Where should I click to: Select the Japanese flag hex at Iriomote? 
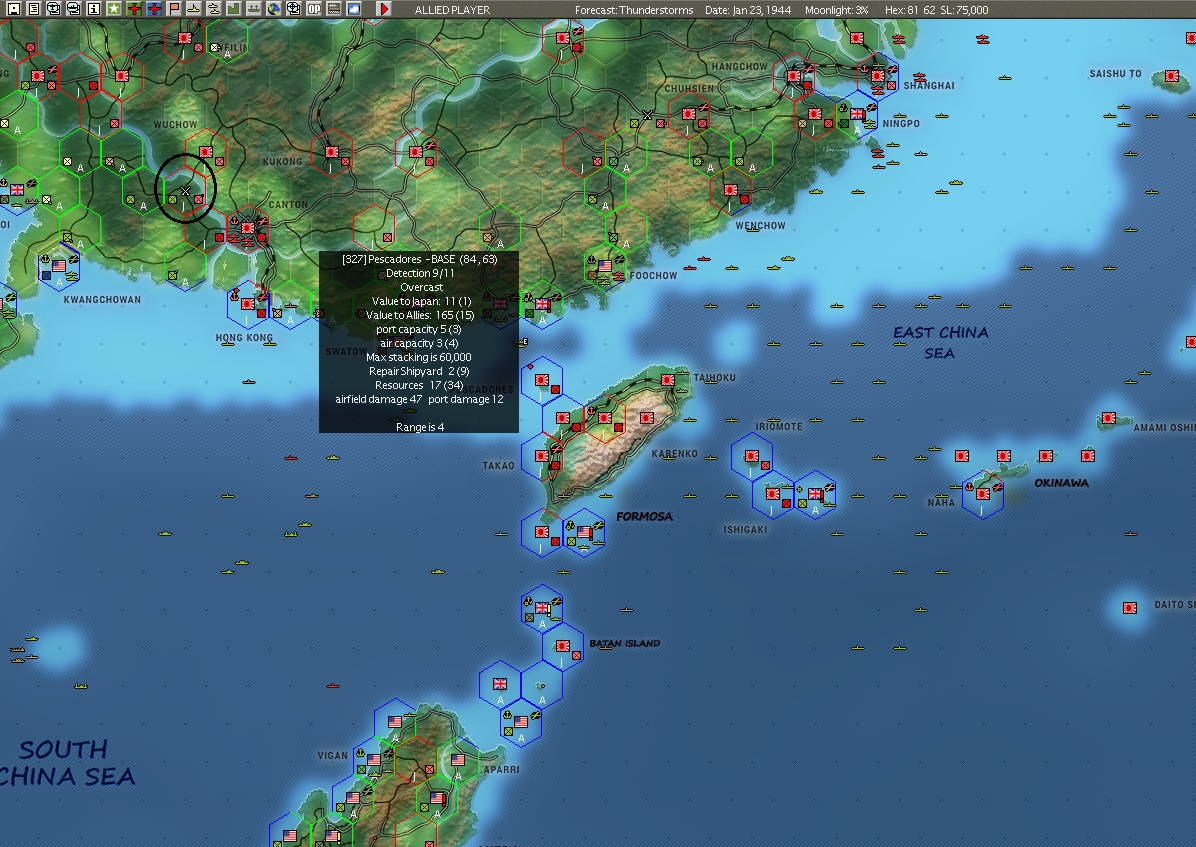pos(751,456)
